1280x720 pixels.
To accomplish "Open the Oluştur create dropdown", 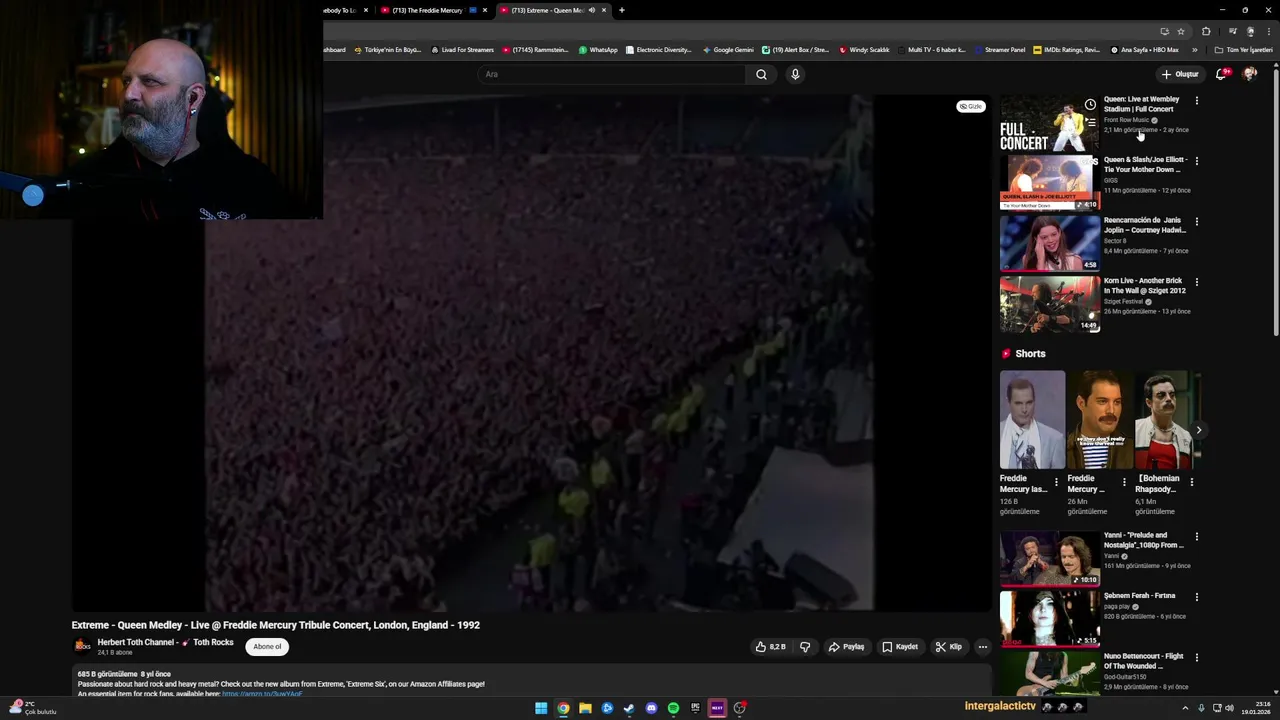I will pyautogui.click(x=1180, y=74).
